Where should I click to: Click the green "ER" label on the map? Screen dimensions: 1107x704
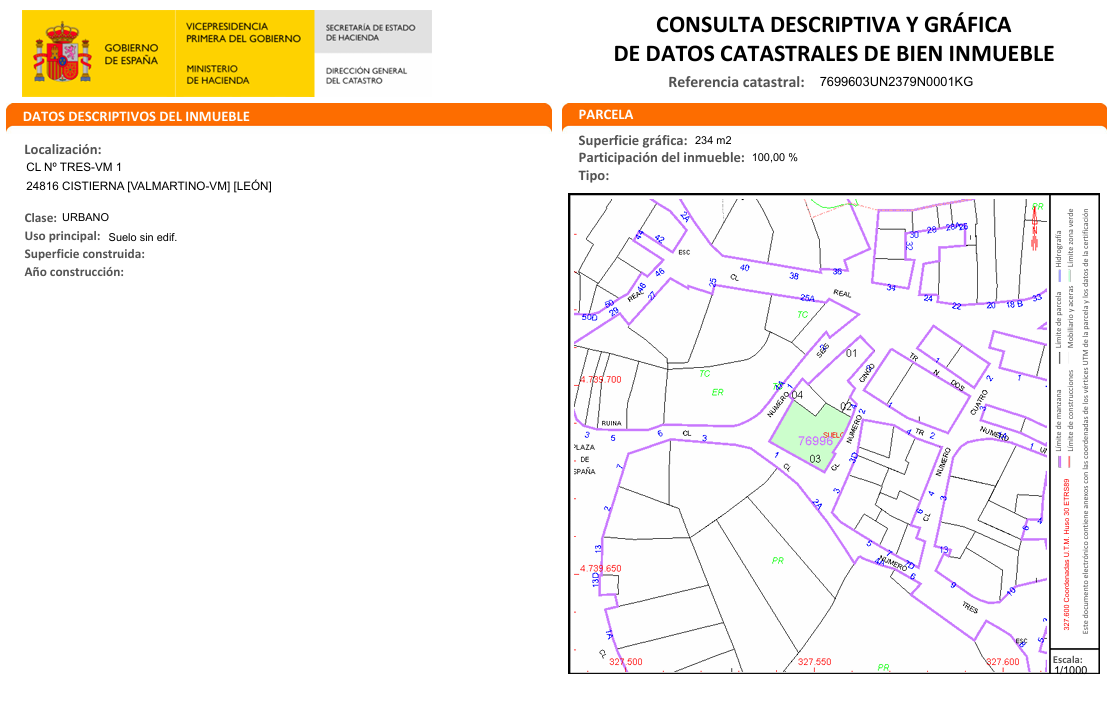(x=717, y=393)
